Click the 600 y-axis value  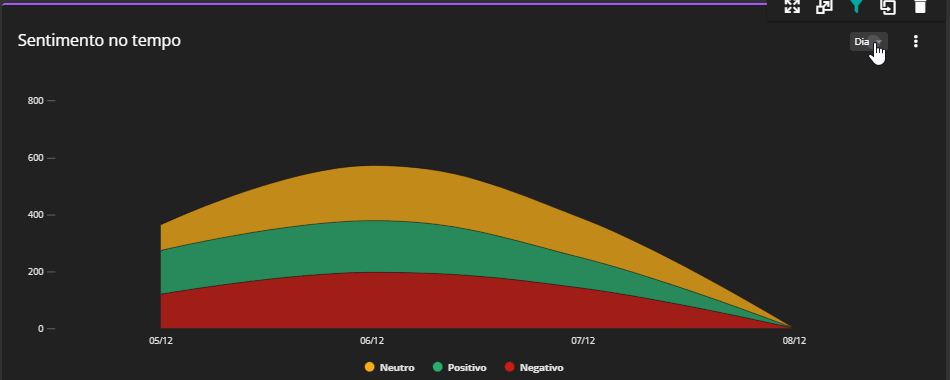[x=36, y=158]
